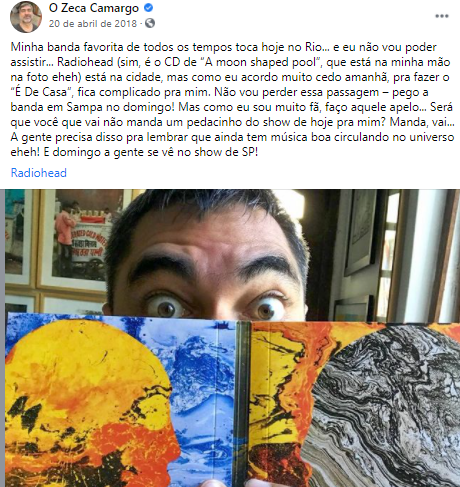Follow the blue Radiohead link below the text
460x487 pixels.
tap(39, 173)
